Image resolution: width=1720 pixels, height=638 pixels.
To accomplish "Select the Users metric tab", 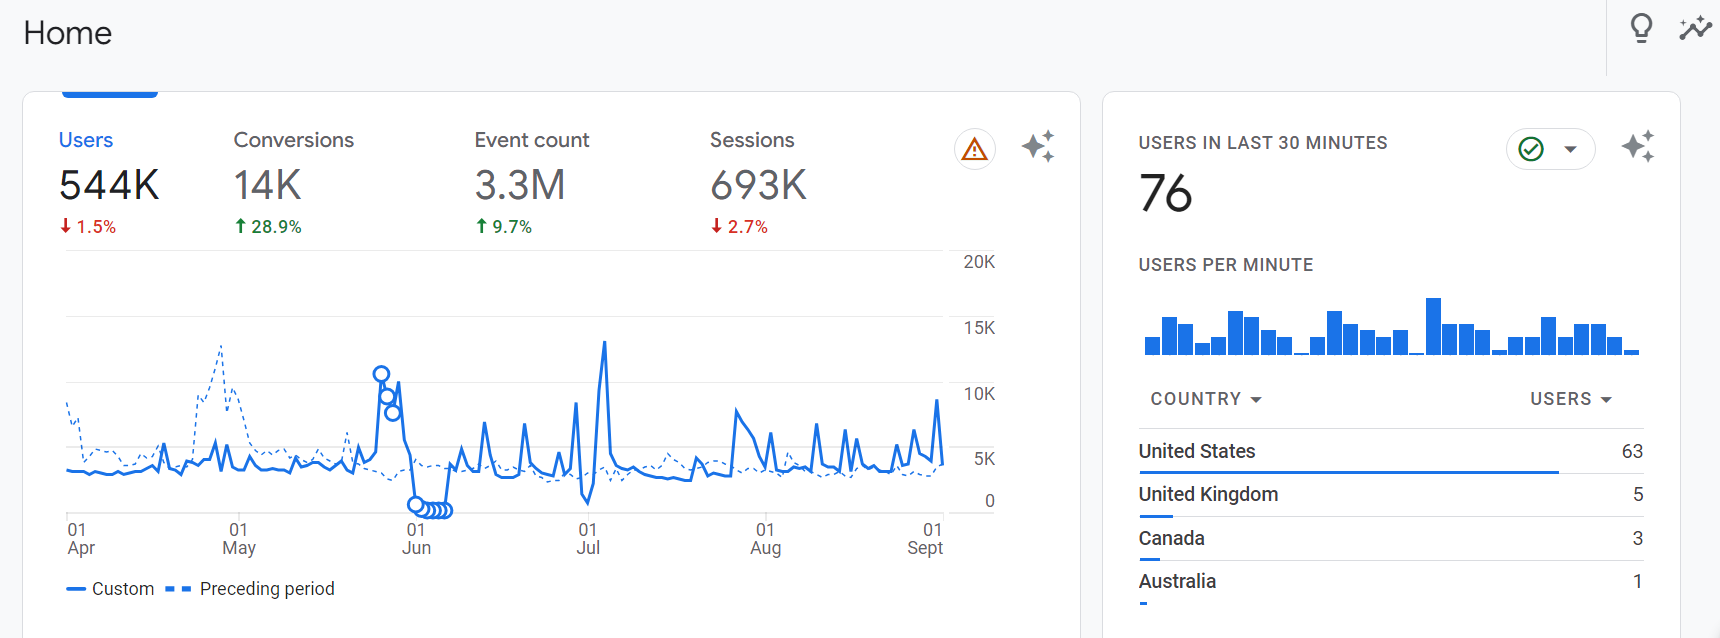I will [86, 141].
